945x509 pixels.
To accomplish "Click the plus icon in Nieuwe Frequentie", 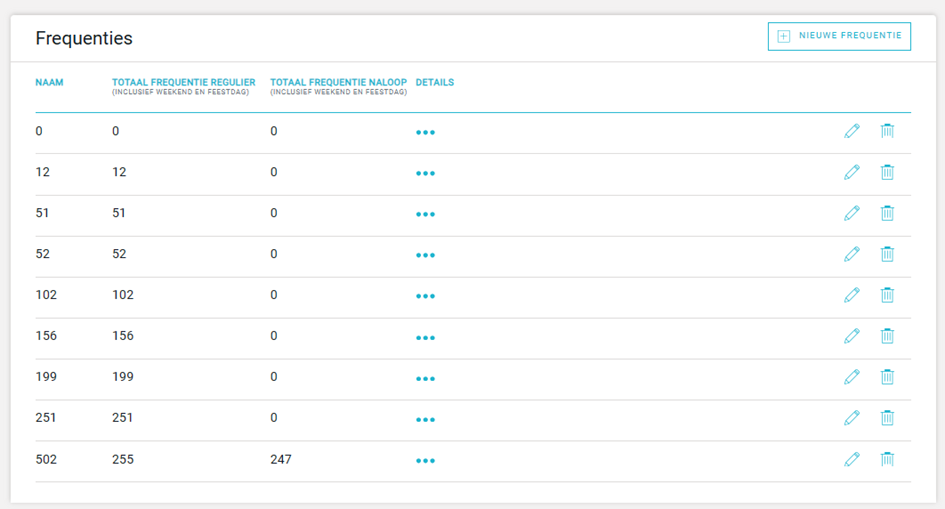I will [783, 36].
